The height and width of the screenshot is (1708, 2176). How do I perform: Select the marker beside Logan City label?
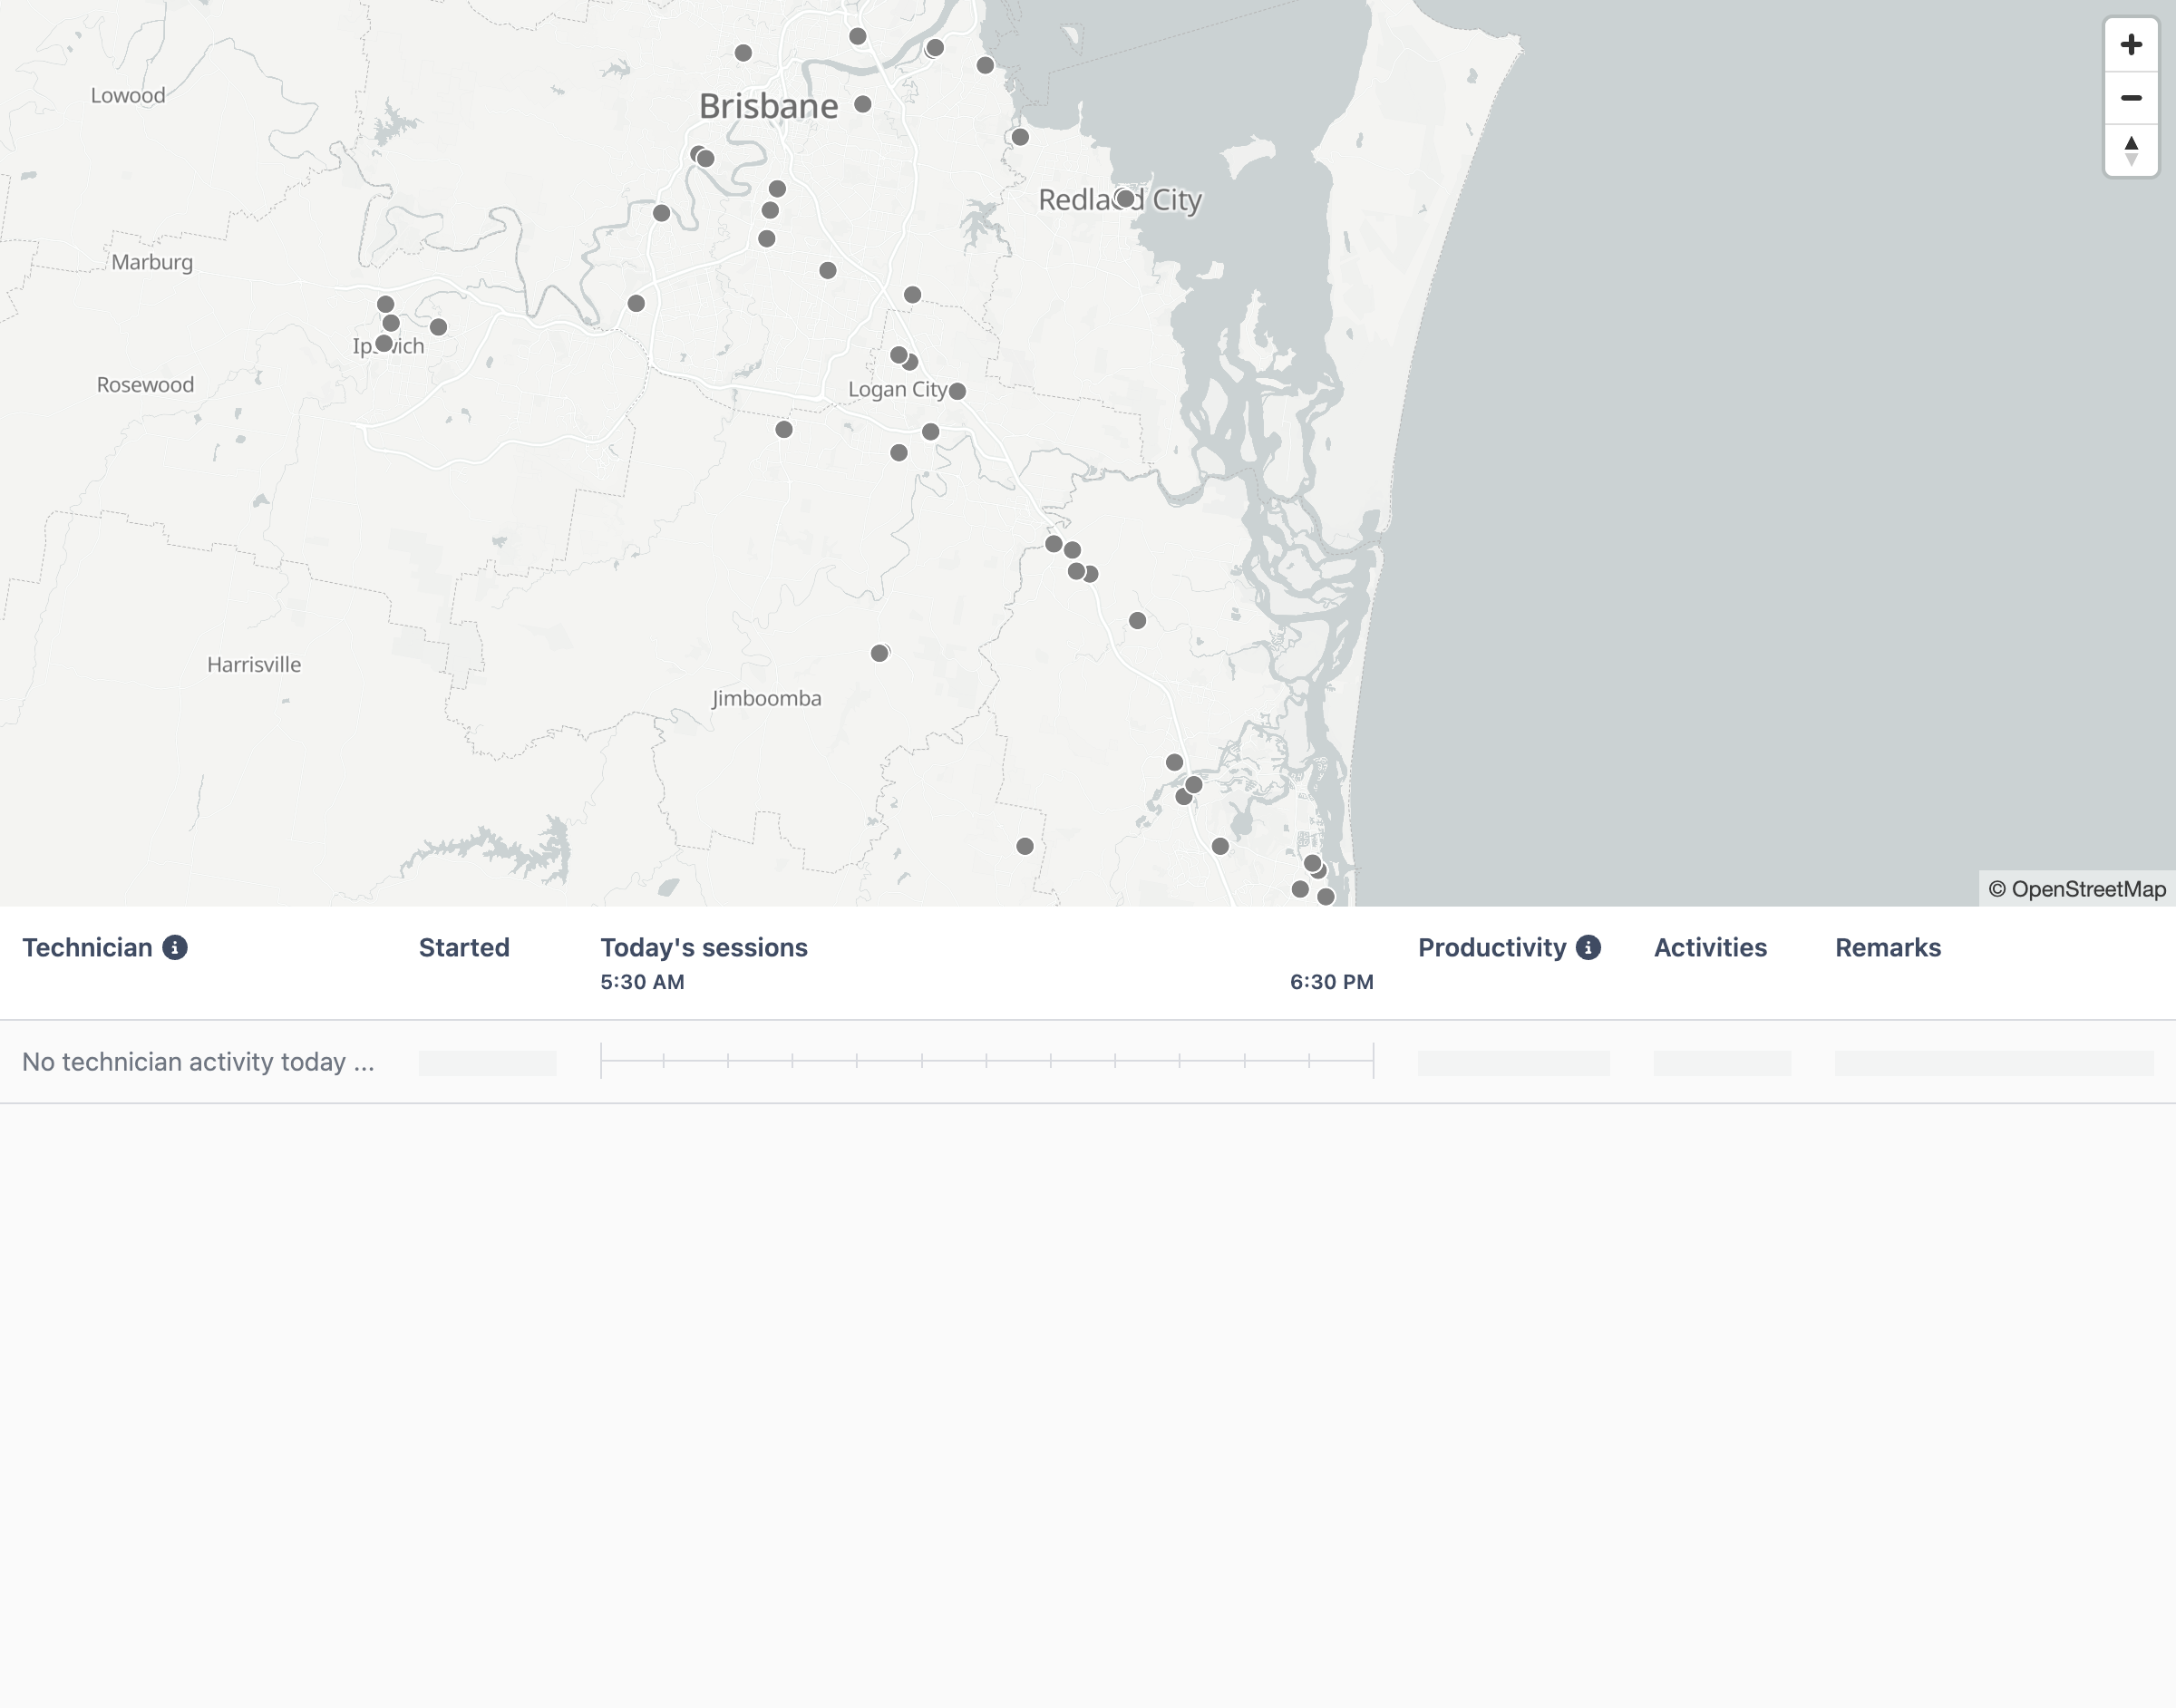point(957,391)
